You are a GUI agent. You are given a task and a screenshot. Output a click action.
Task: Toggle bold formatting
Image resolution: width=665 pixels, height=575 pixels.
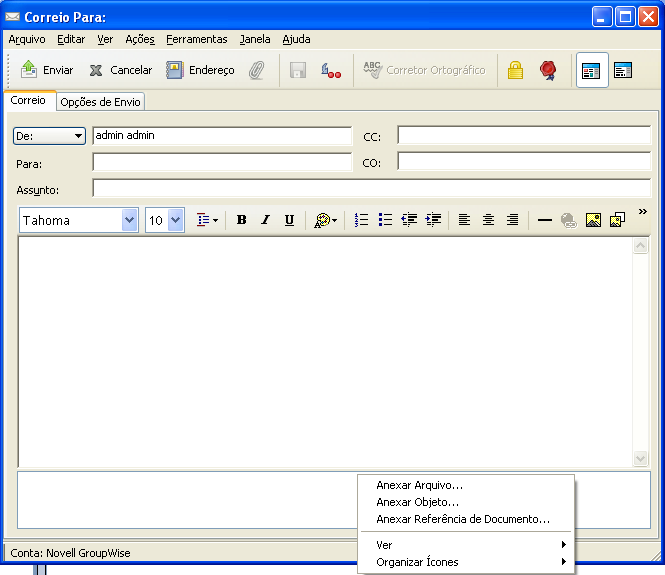[241, 220]
